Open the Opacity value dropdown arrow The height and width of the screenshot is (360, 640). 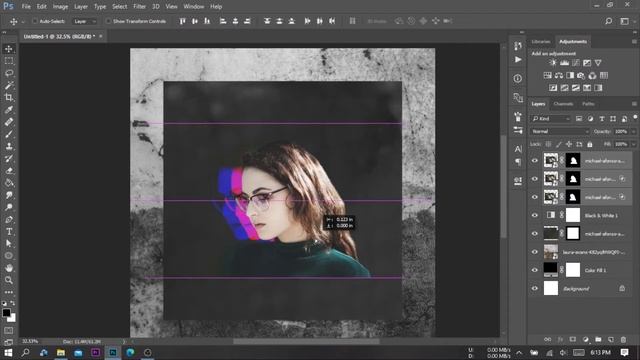[633, 131]
